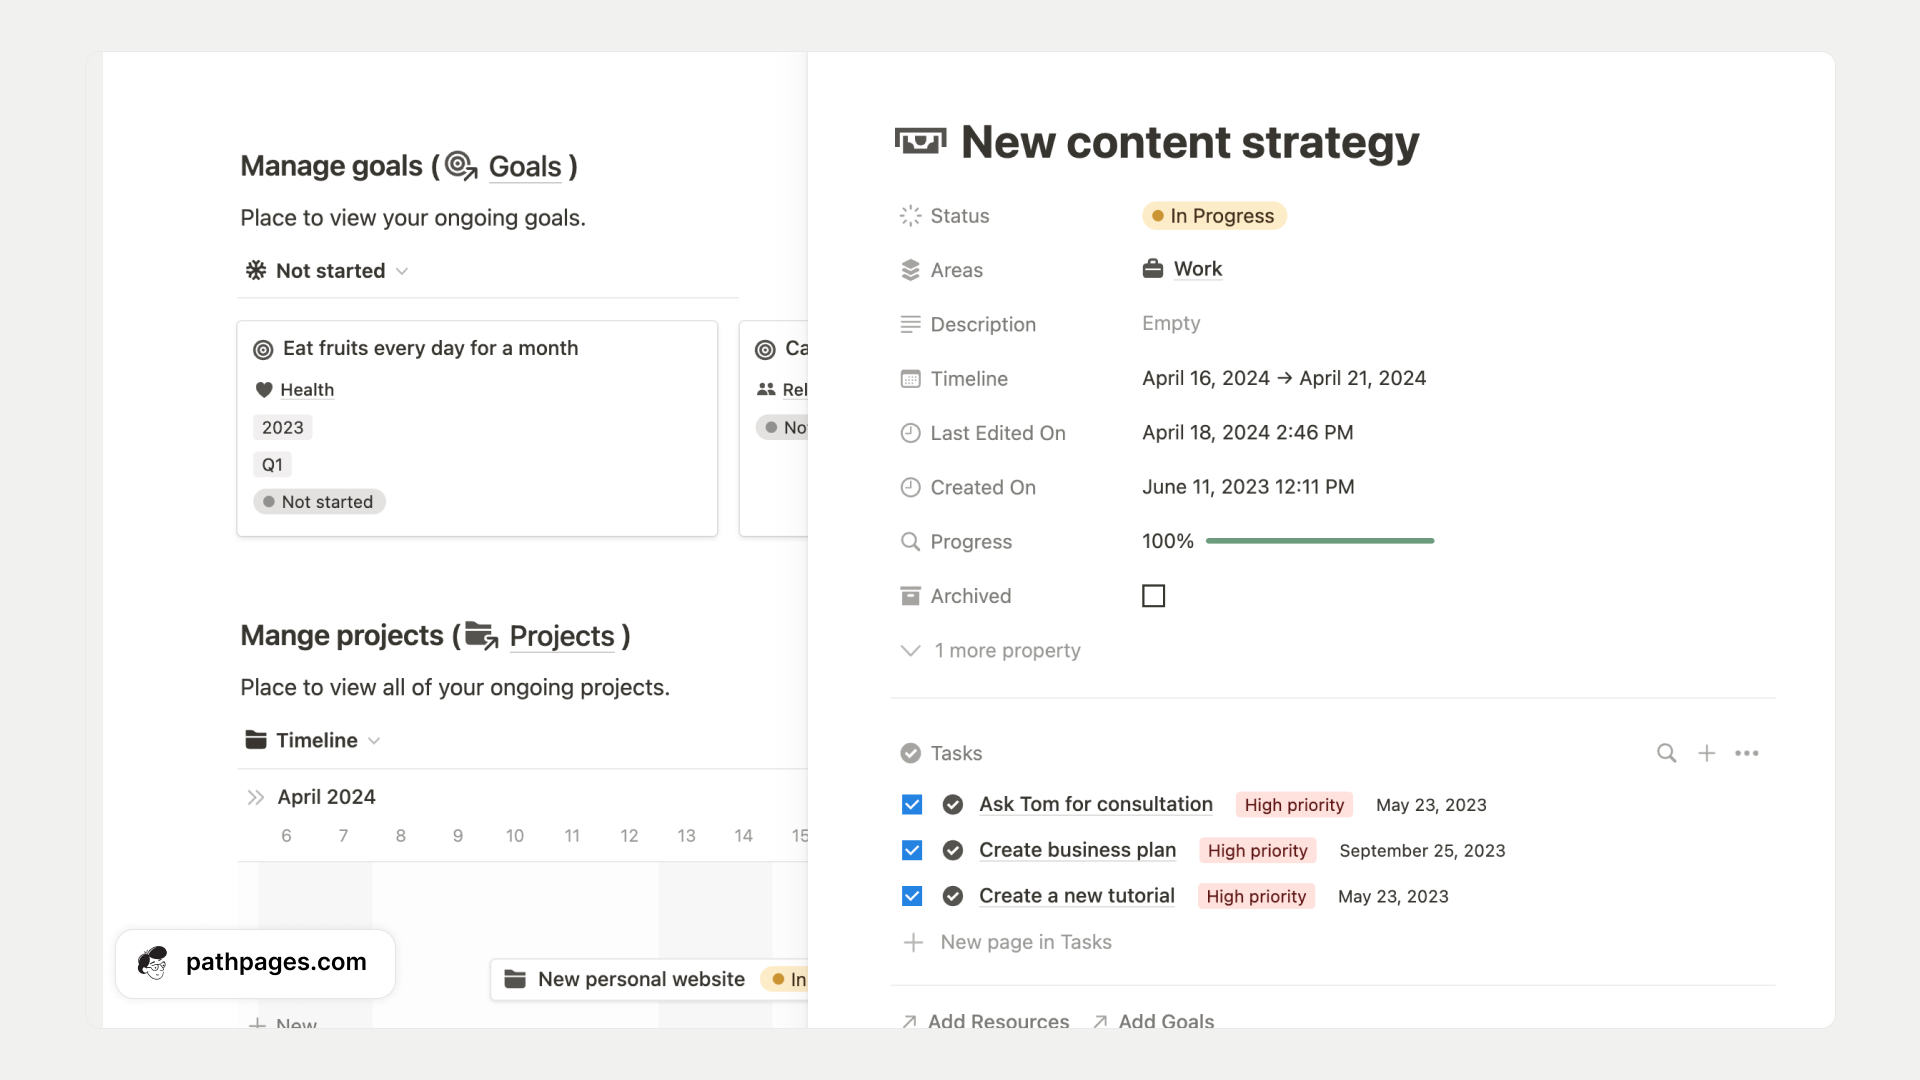Click the plus icon in Tasks header
The width and height of the screenshot is (1920, 1080).
pyautogui.click(x=1706, y=753)
